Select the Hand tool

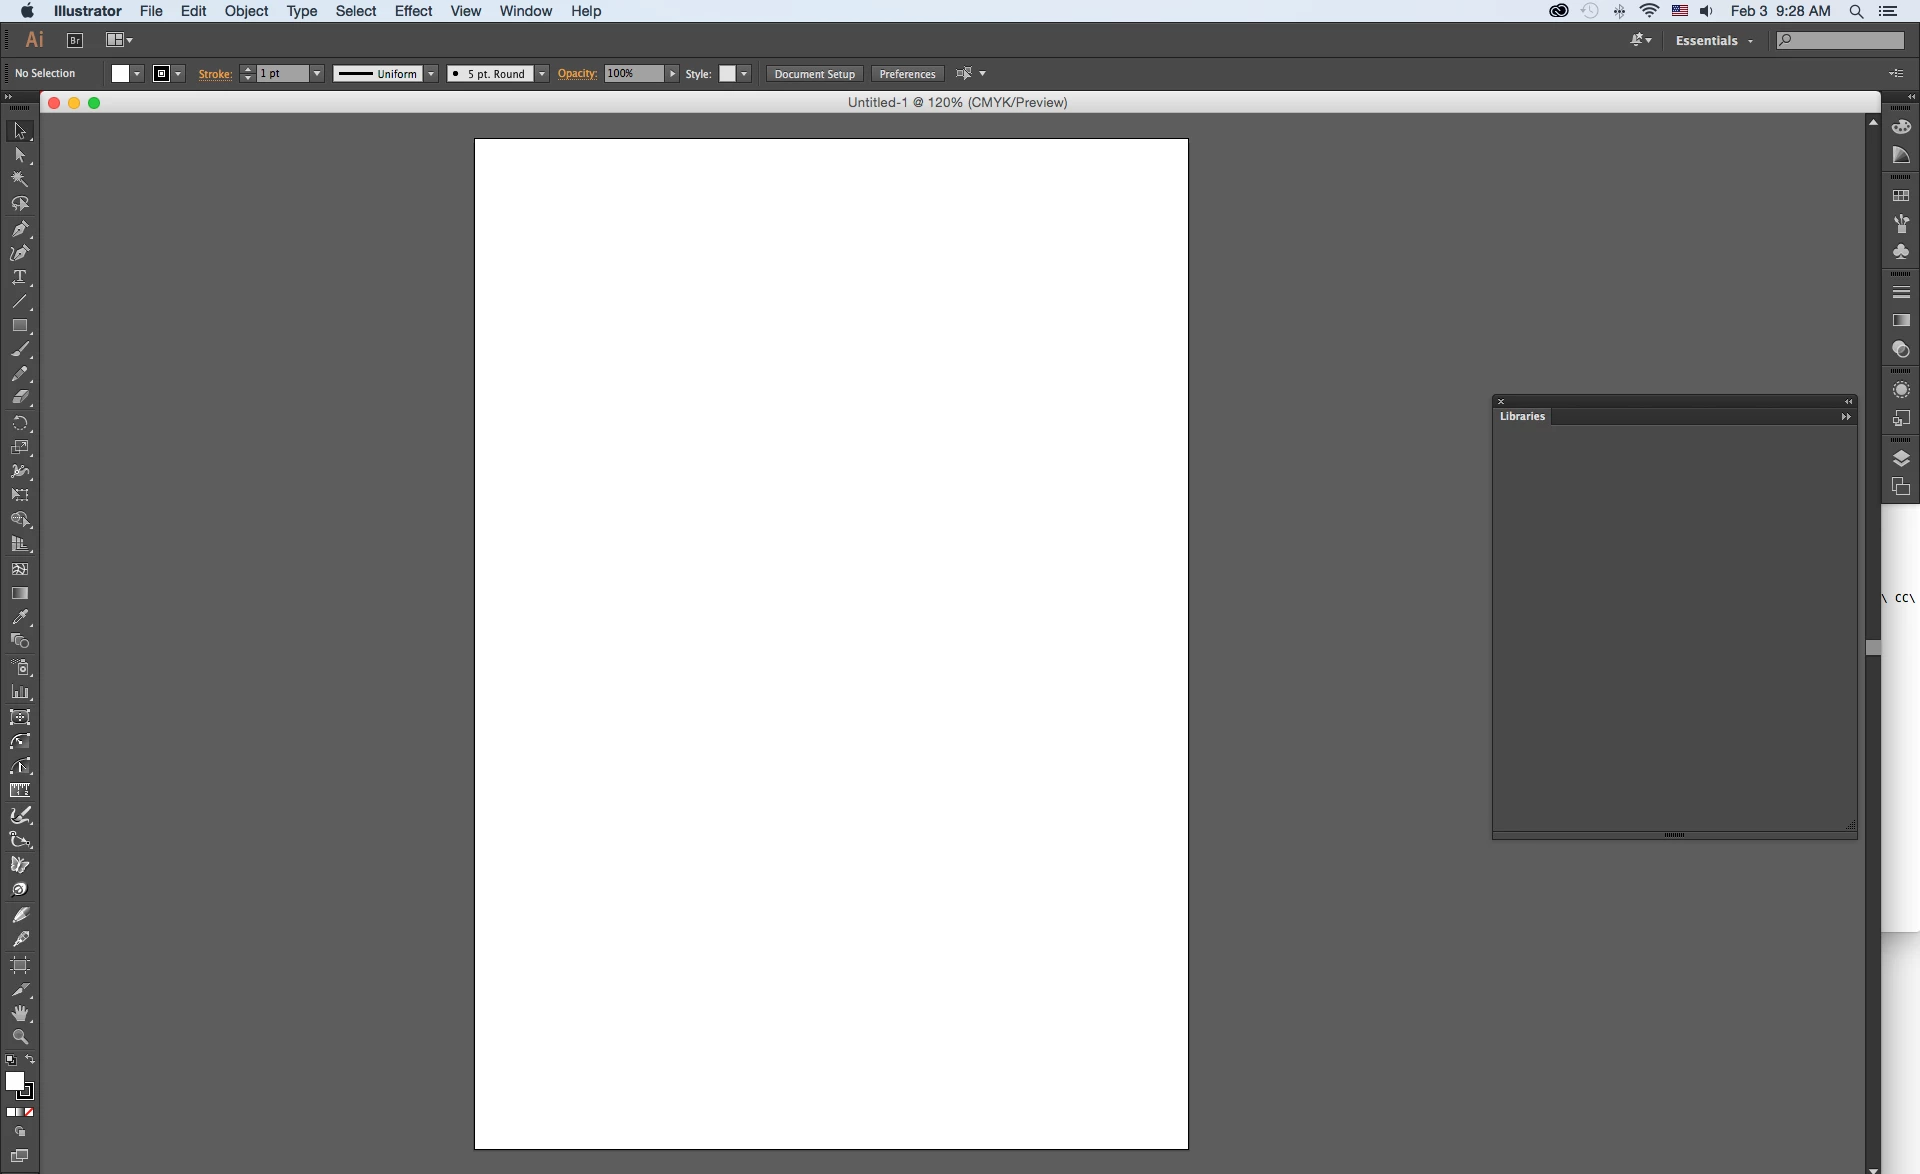tap(19, 1013)
